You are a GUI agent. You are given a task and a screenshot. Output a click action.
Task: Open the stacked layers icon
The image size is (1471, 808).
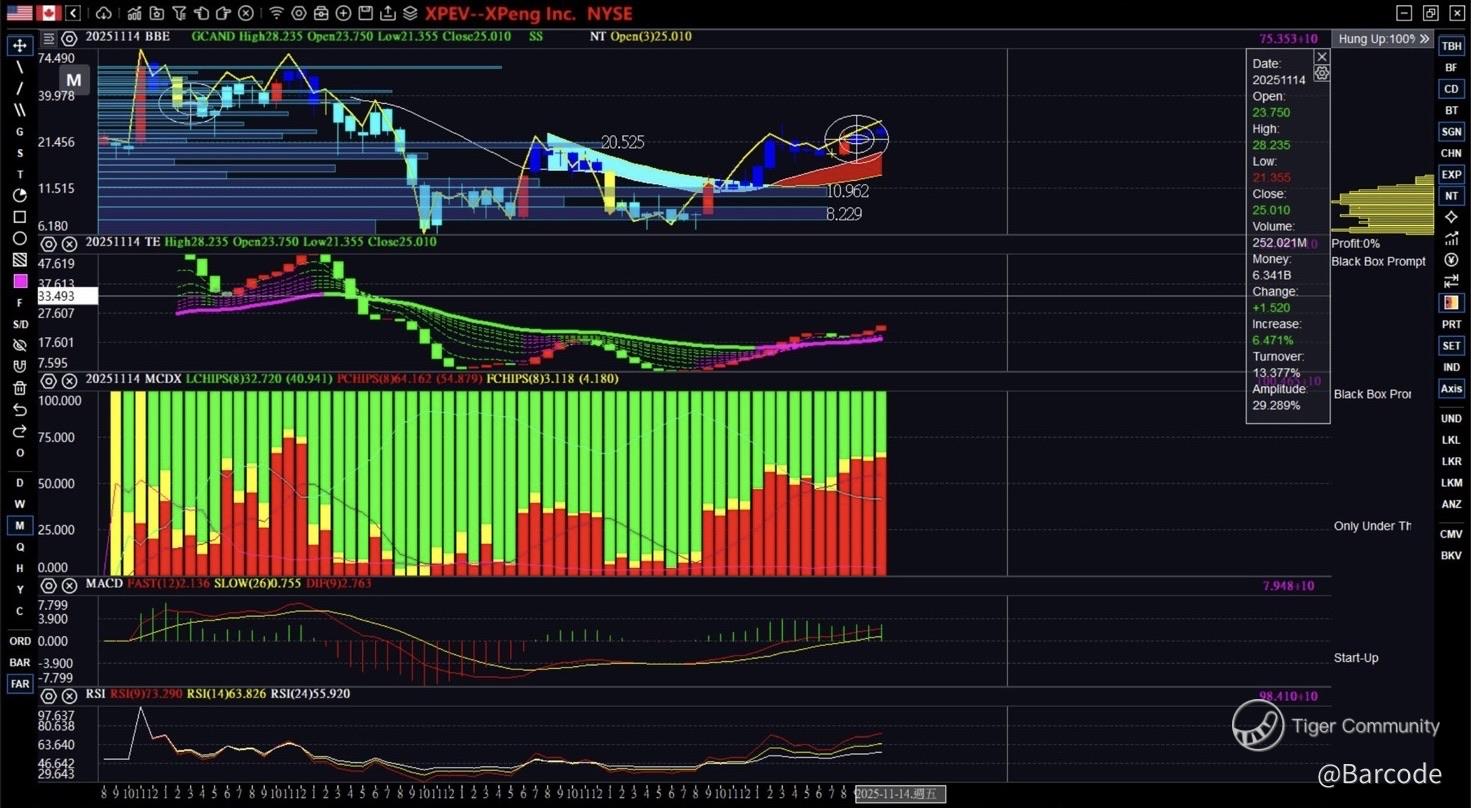[x=409, y=13]
